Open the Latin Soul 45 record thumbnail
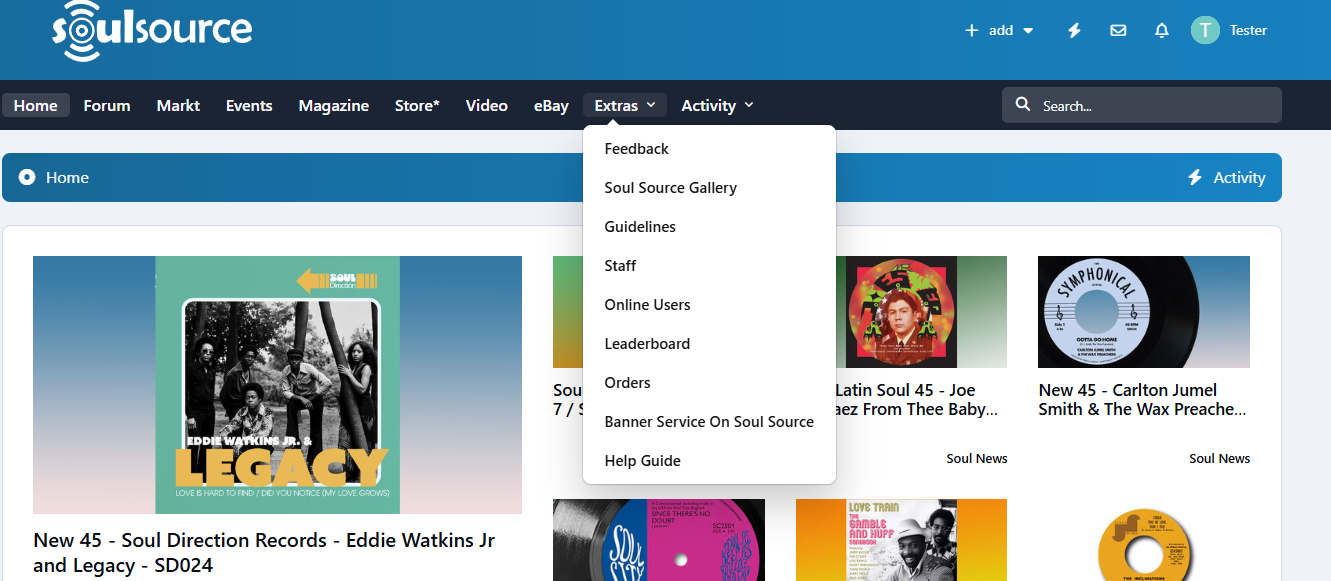 pyautogui.click(x=921, y=312)
